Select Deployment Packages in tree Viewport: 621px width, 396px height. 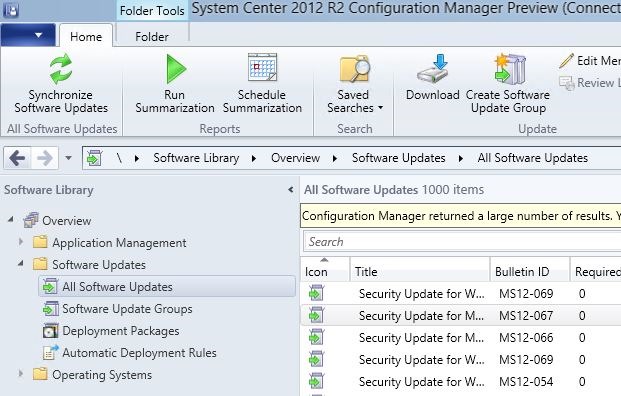(120, 331)
